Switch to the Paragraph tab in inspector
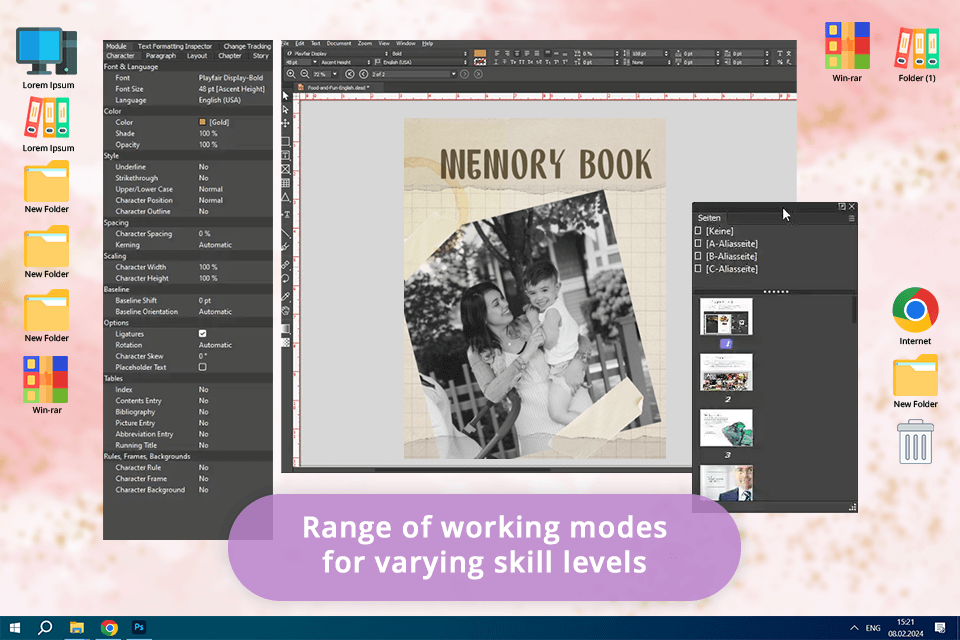 [x=160, y=56]
